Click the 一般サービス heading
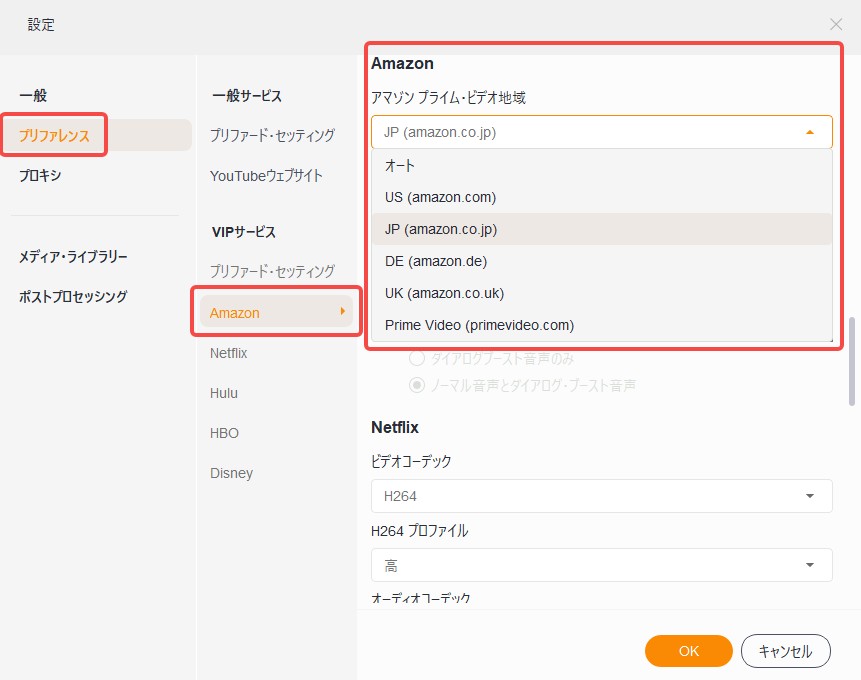The image size is (861, 680). [x=247, y=96]
